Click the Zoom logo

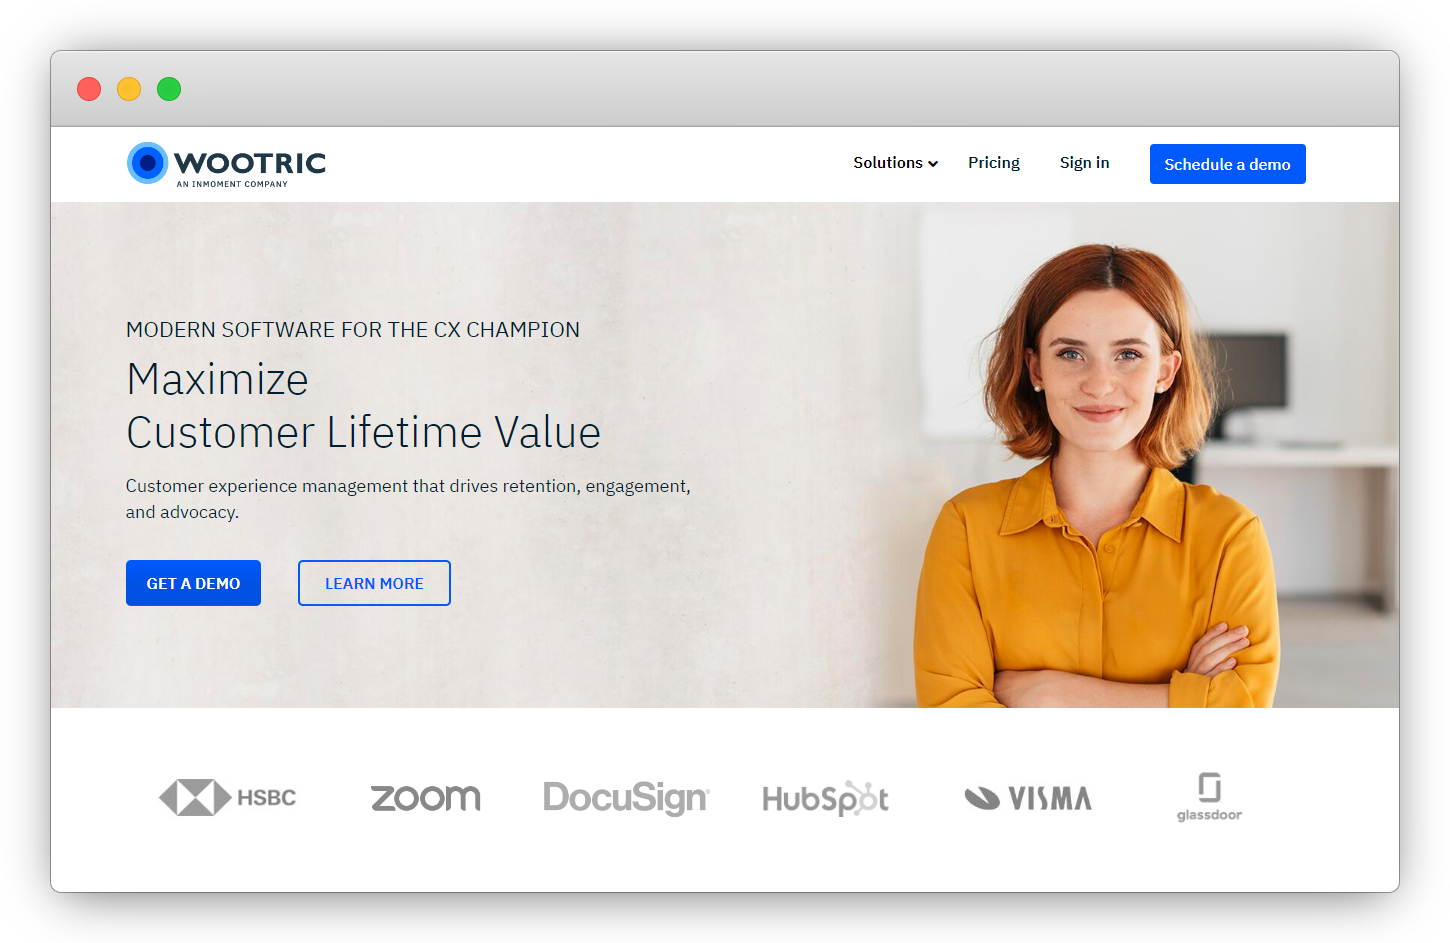click(425, 797)
